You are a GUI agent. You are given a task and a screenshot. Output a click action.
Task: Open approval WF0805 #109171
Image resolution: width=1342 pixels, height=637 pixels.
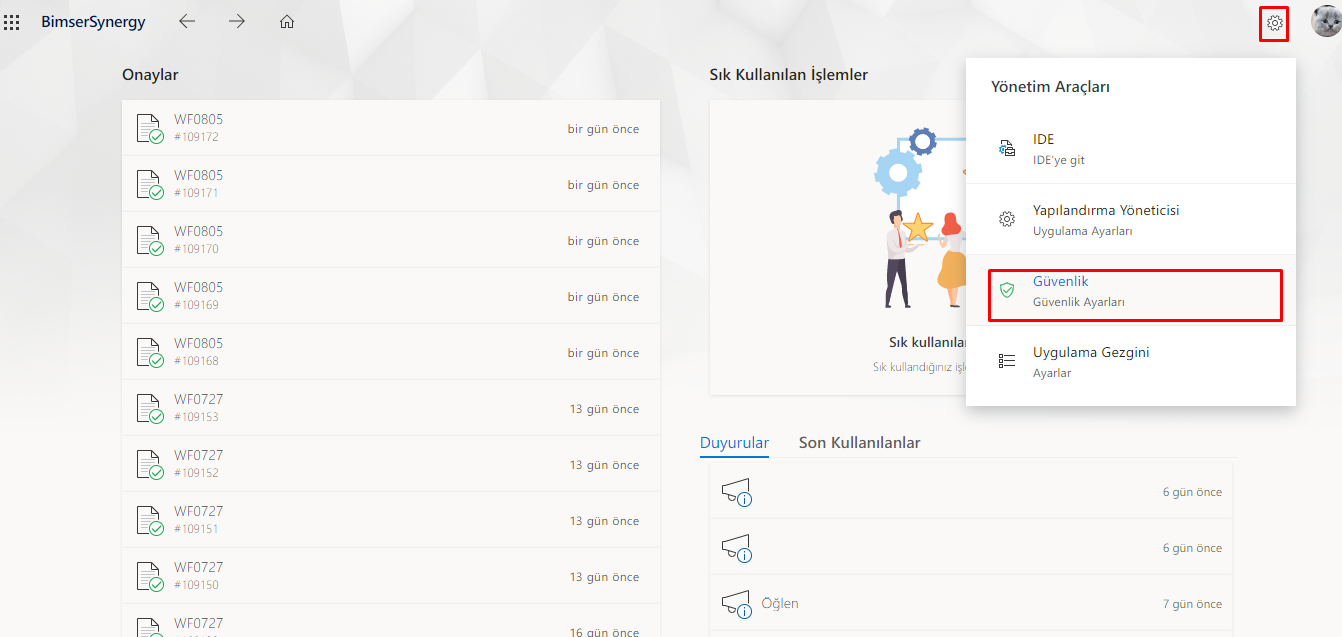point(391,184)
